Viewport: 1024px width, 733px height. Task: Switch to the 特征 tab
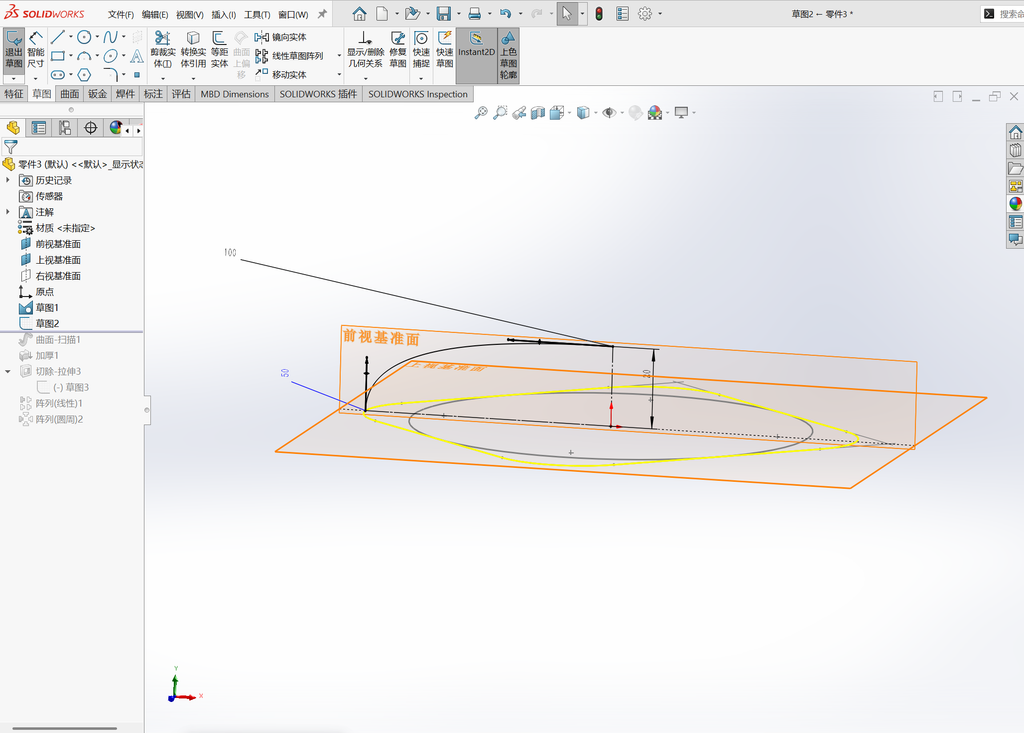14,94
